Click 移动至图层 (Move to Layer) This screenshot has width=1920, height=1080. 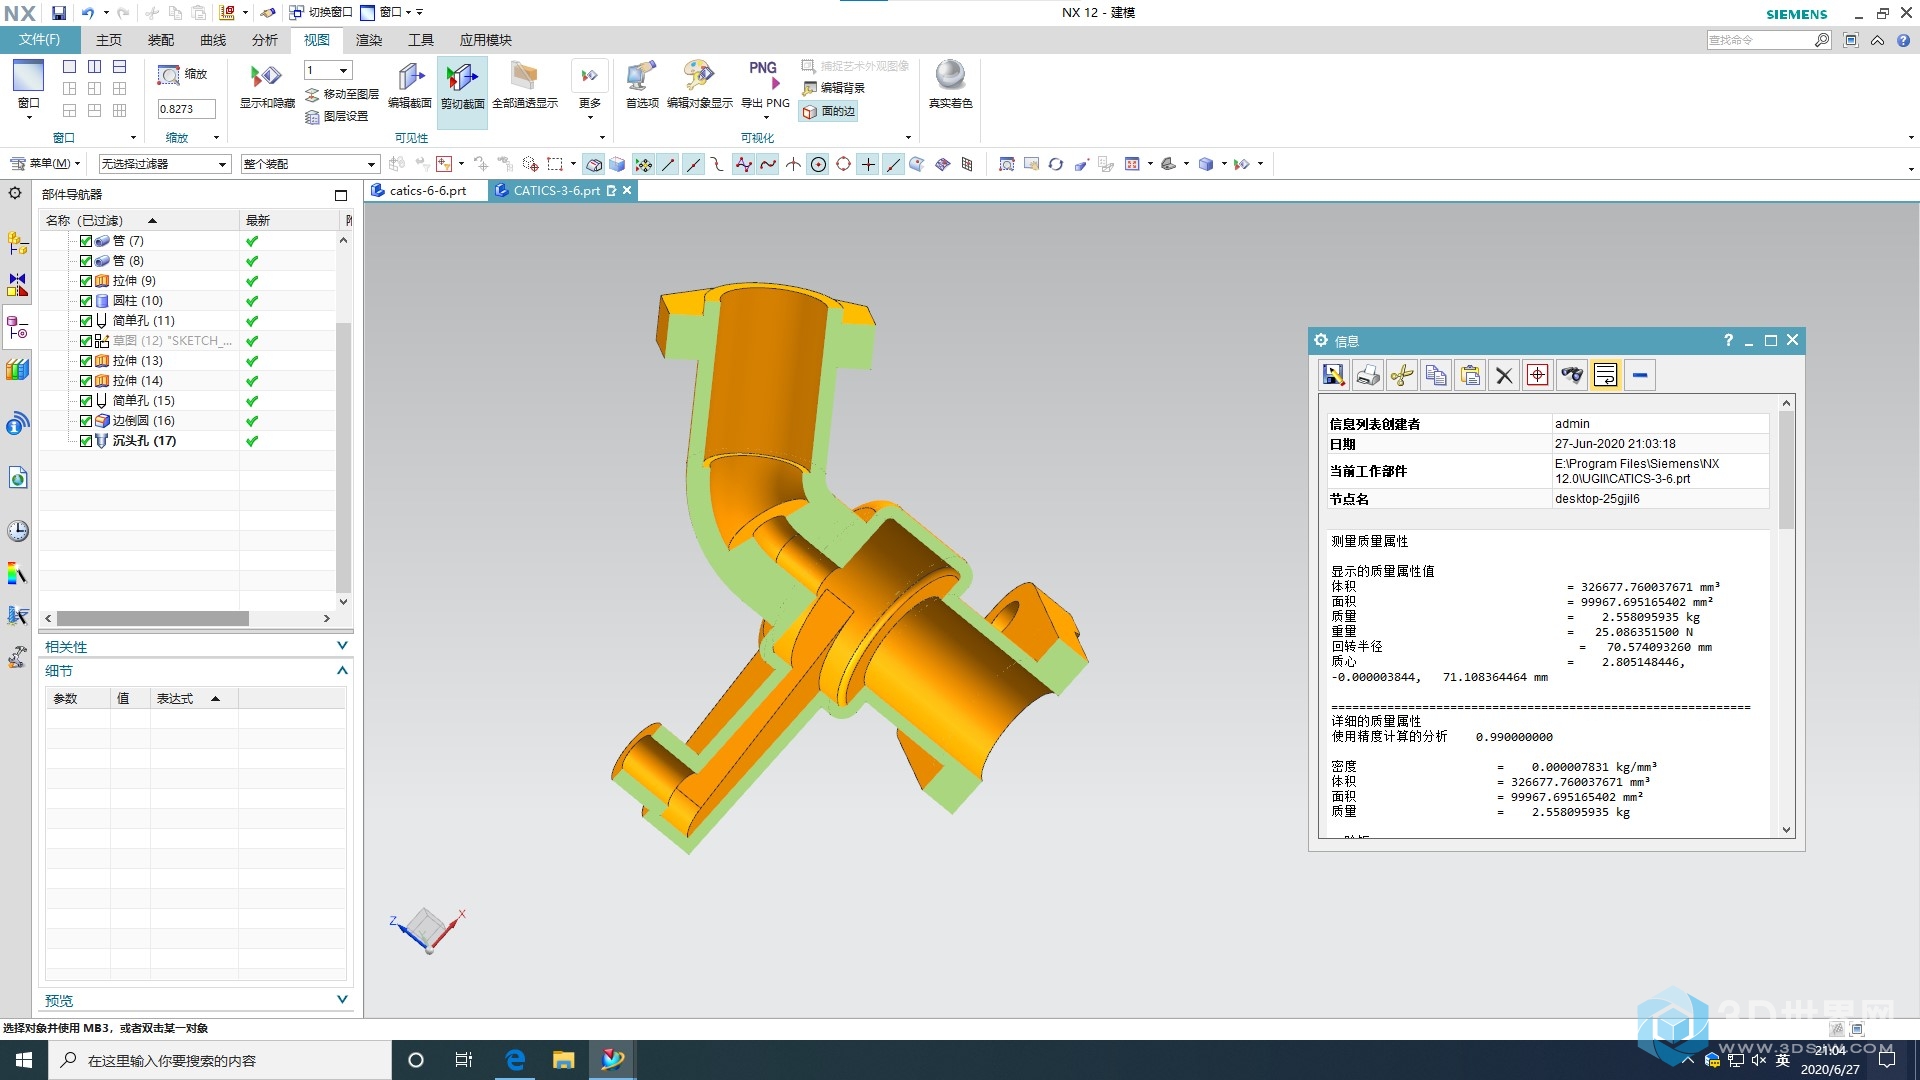point(342,94)
